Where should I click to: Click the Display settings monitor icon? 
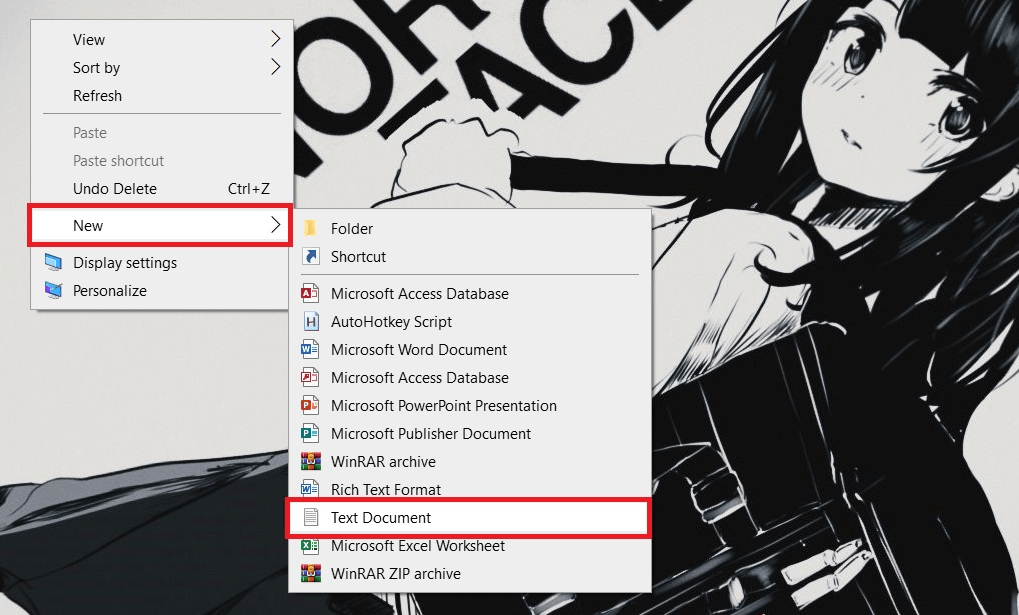53,263
